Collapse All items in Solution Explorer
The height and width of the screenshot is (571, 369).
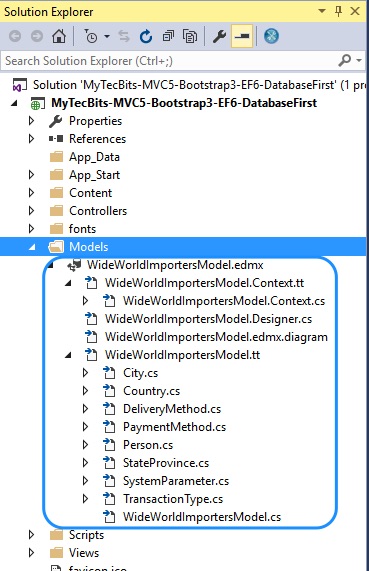point(168,36)
